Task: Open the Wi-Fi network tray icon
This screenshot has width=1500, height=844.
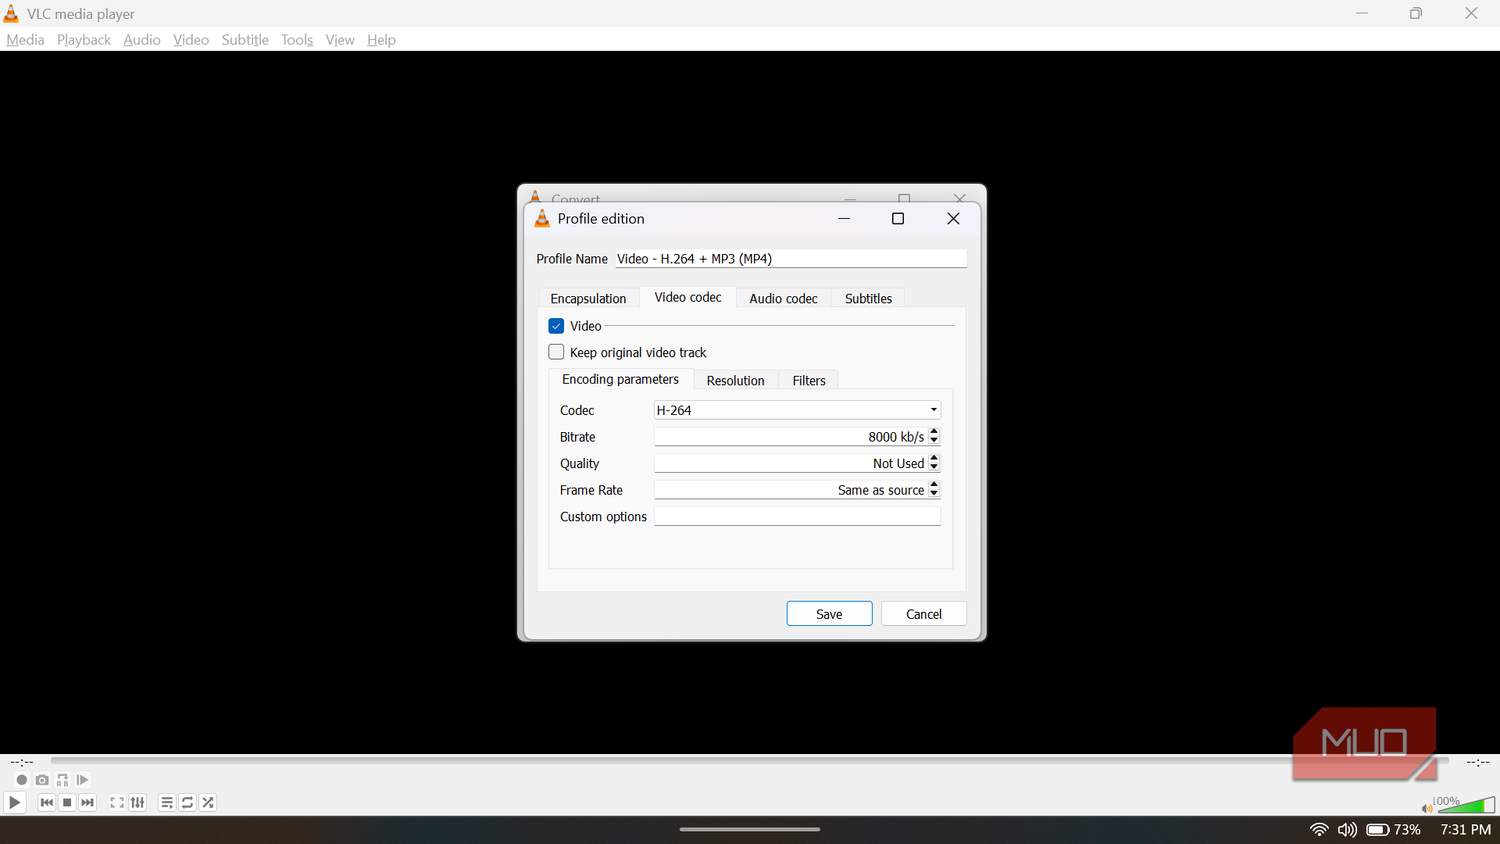Action: click(1319, 830)
